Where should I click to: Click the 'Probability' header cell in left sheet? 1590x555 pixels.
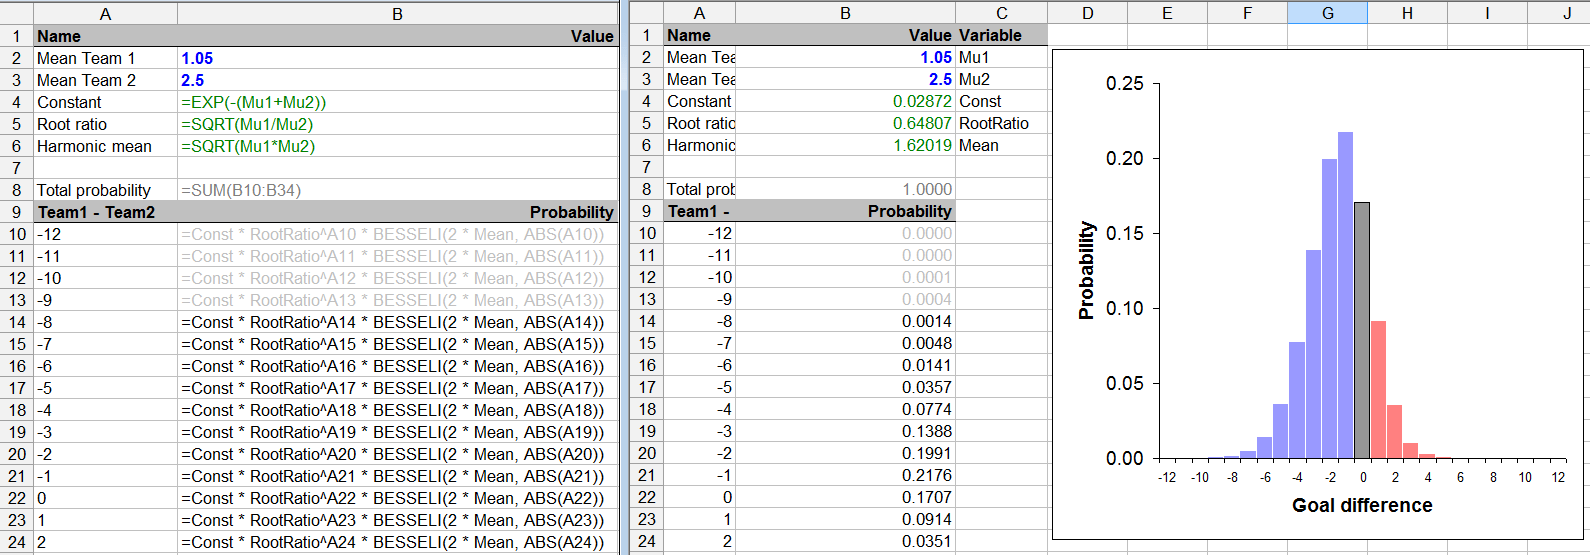click(398, 212)
